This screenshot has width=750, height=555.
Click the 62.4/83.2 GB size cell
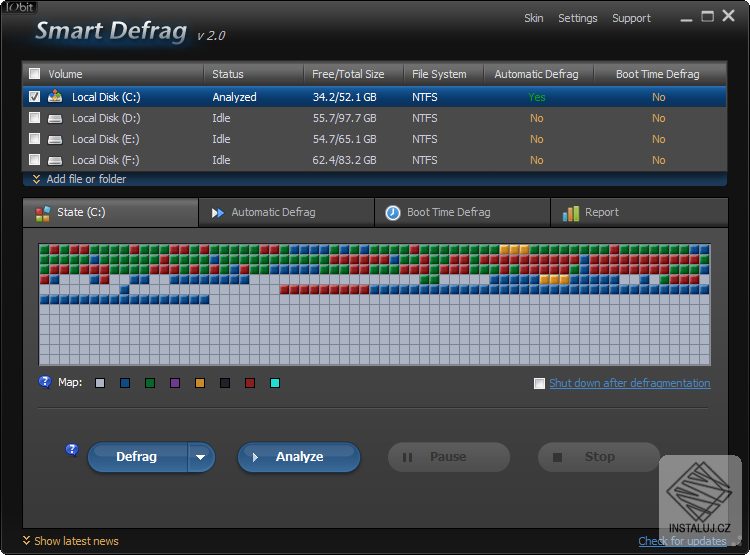tap(344, 160)
